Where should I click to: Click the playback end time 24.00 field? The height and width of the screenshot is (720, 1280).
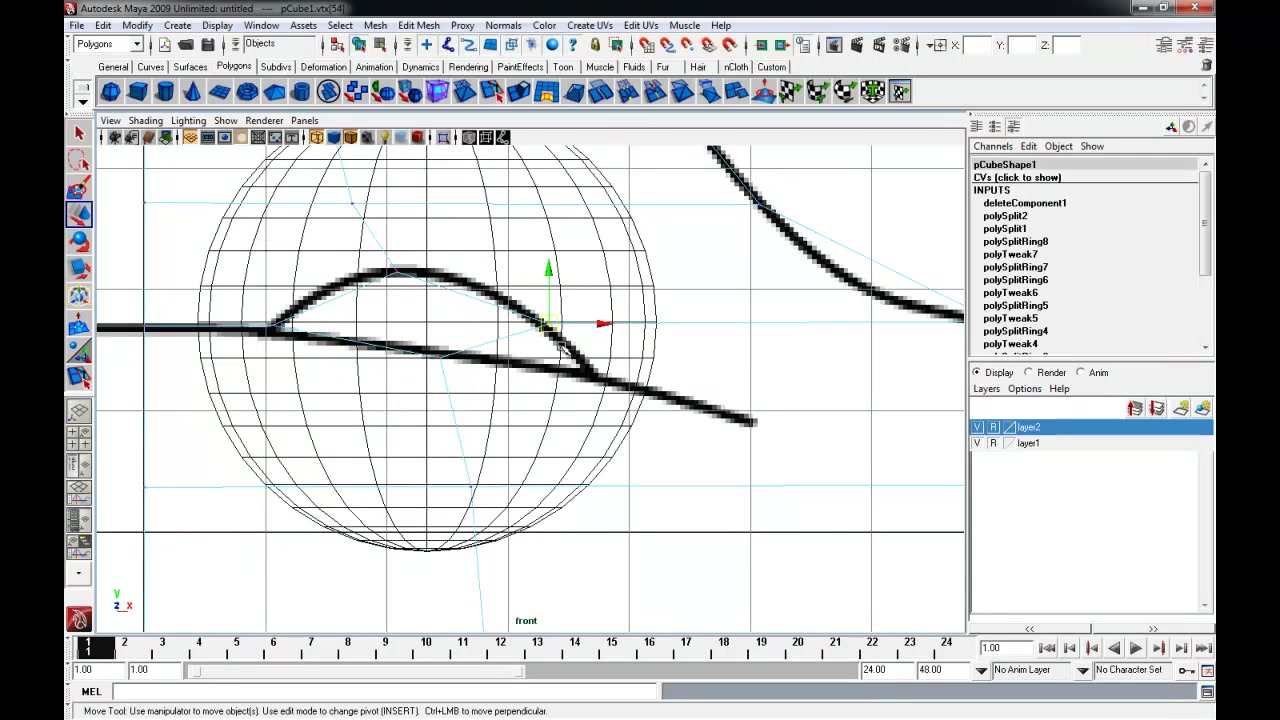pyautogui.click(x=886, y=670)
